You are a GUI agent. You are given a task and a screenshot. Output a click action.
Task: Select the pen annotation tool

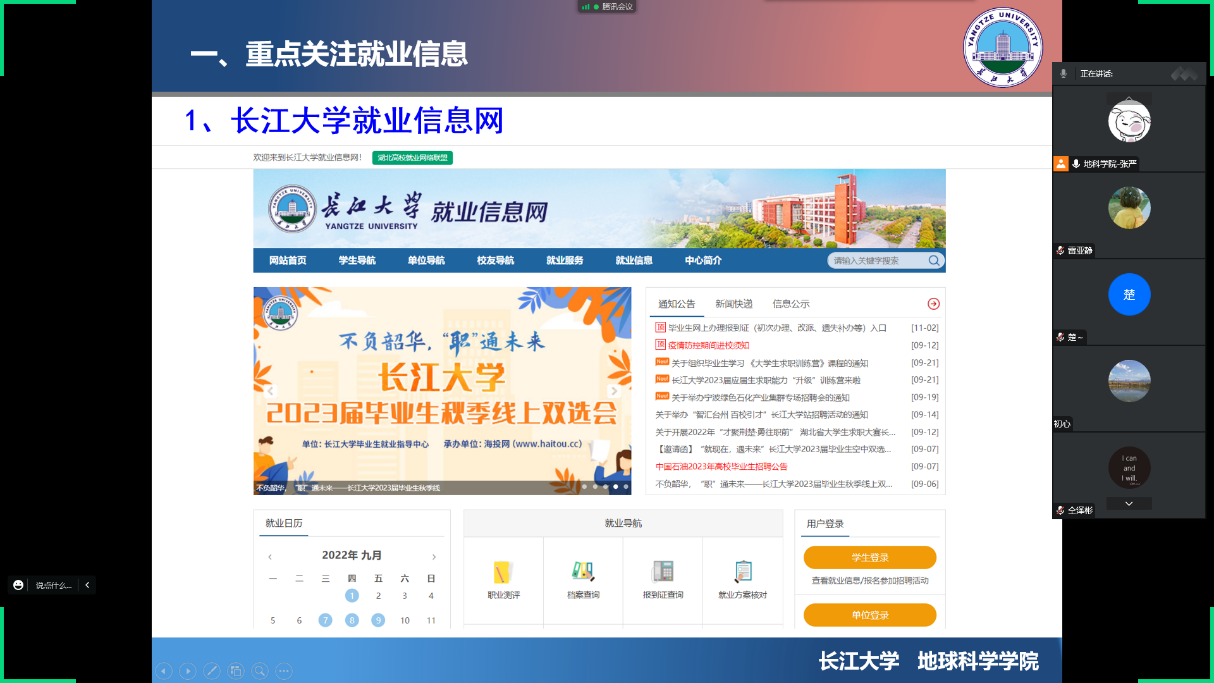point(211,671)
